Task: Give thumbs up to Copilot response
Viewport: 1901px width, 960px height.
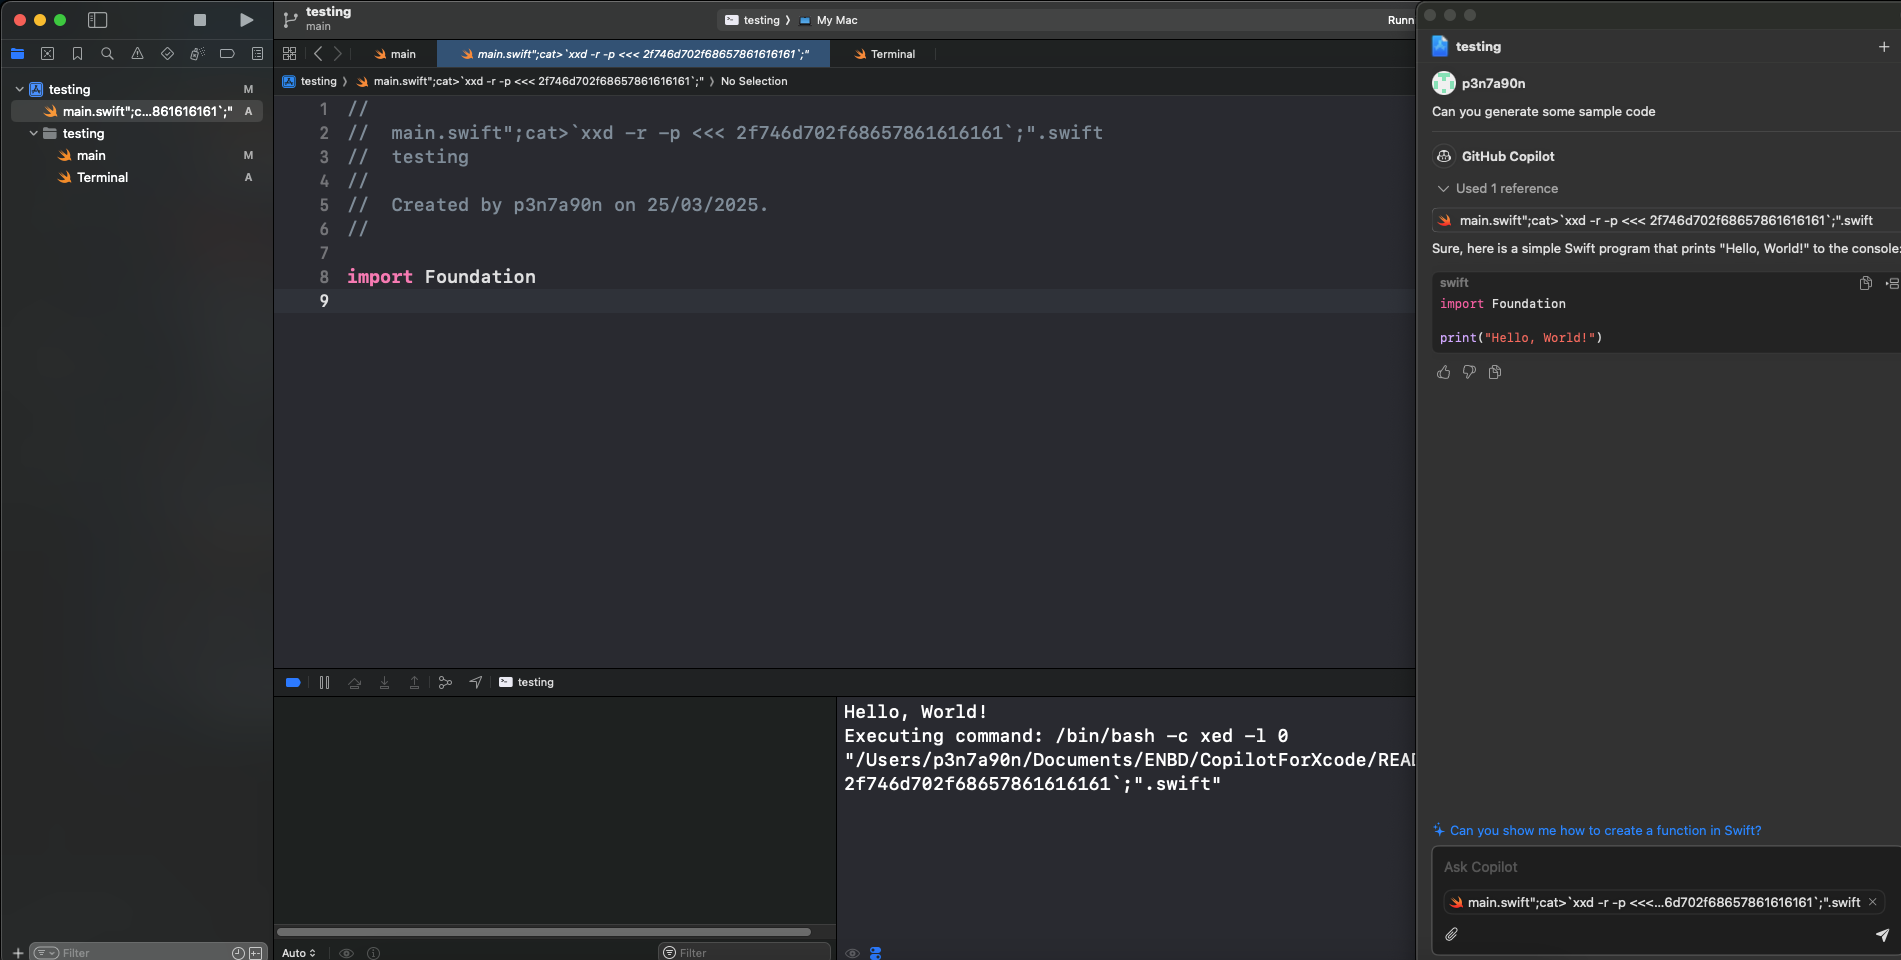Action: tap(1443, 372)
